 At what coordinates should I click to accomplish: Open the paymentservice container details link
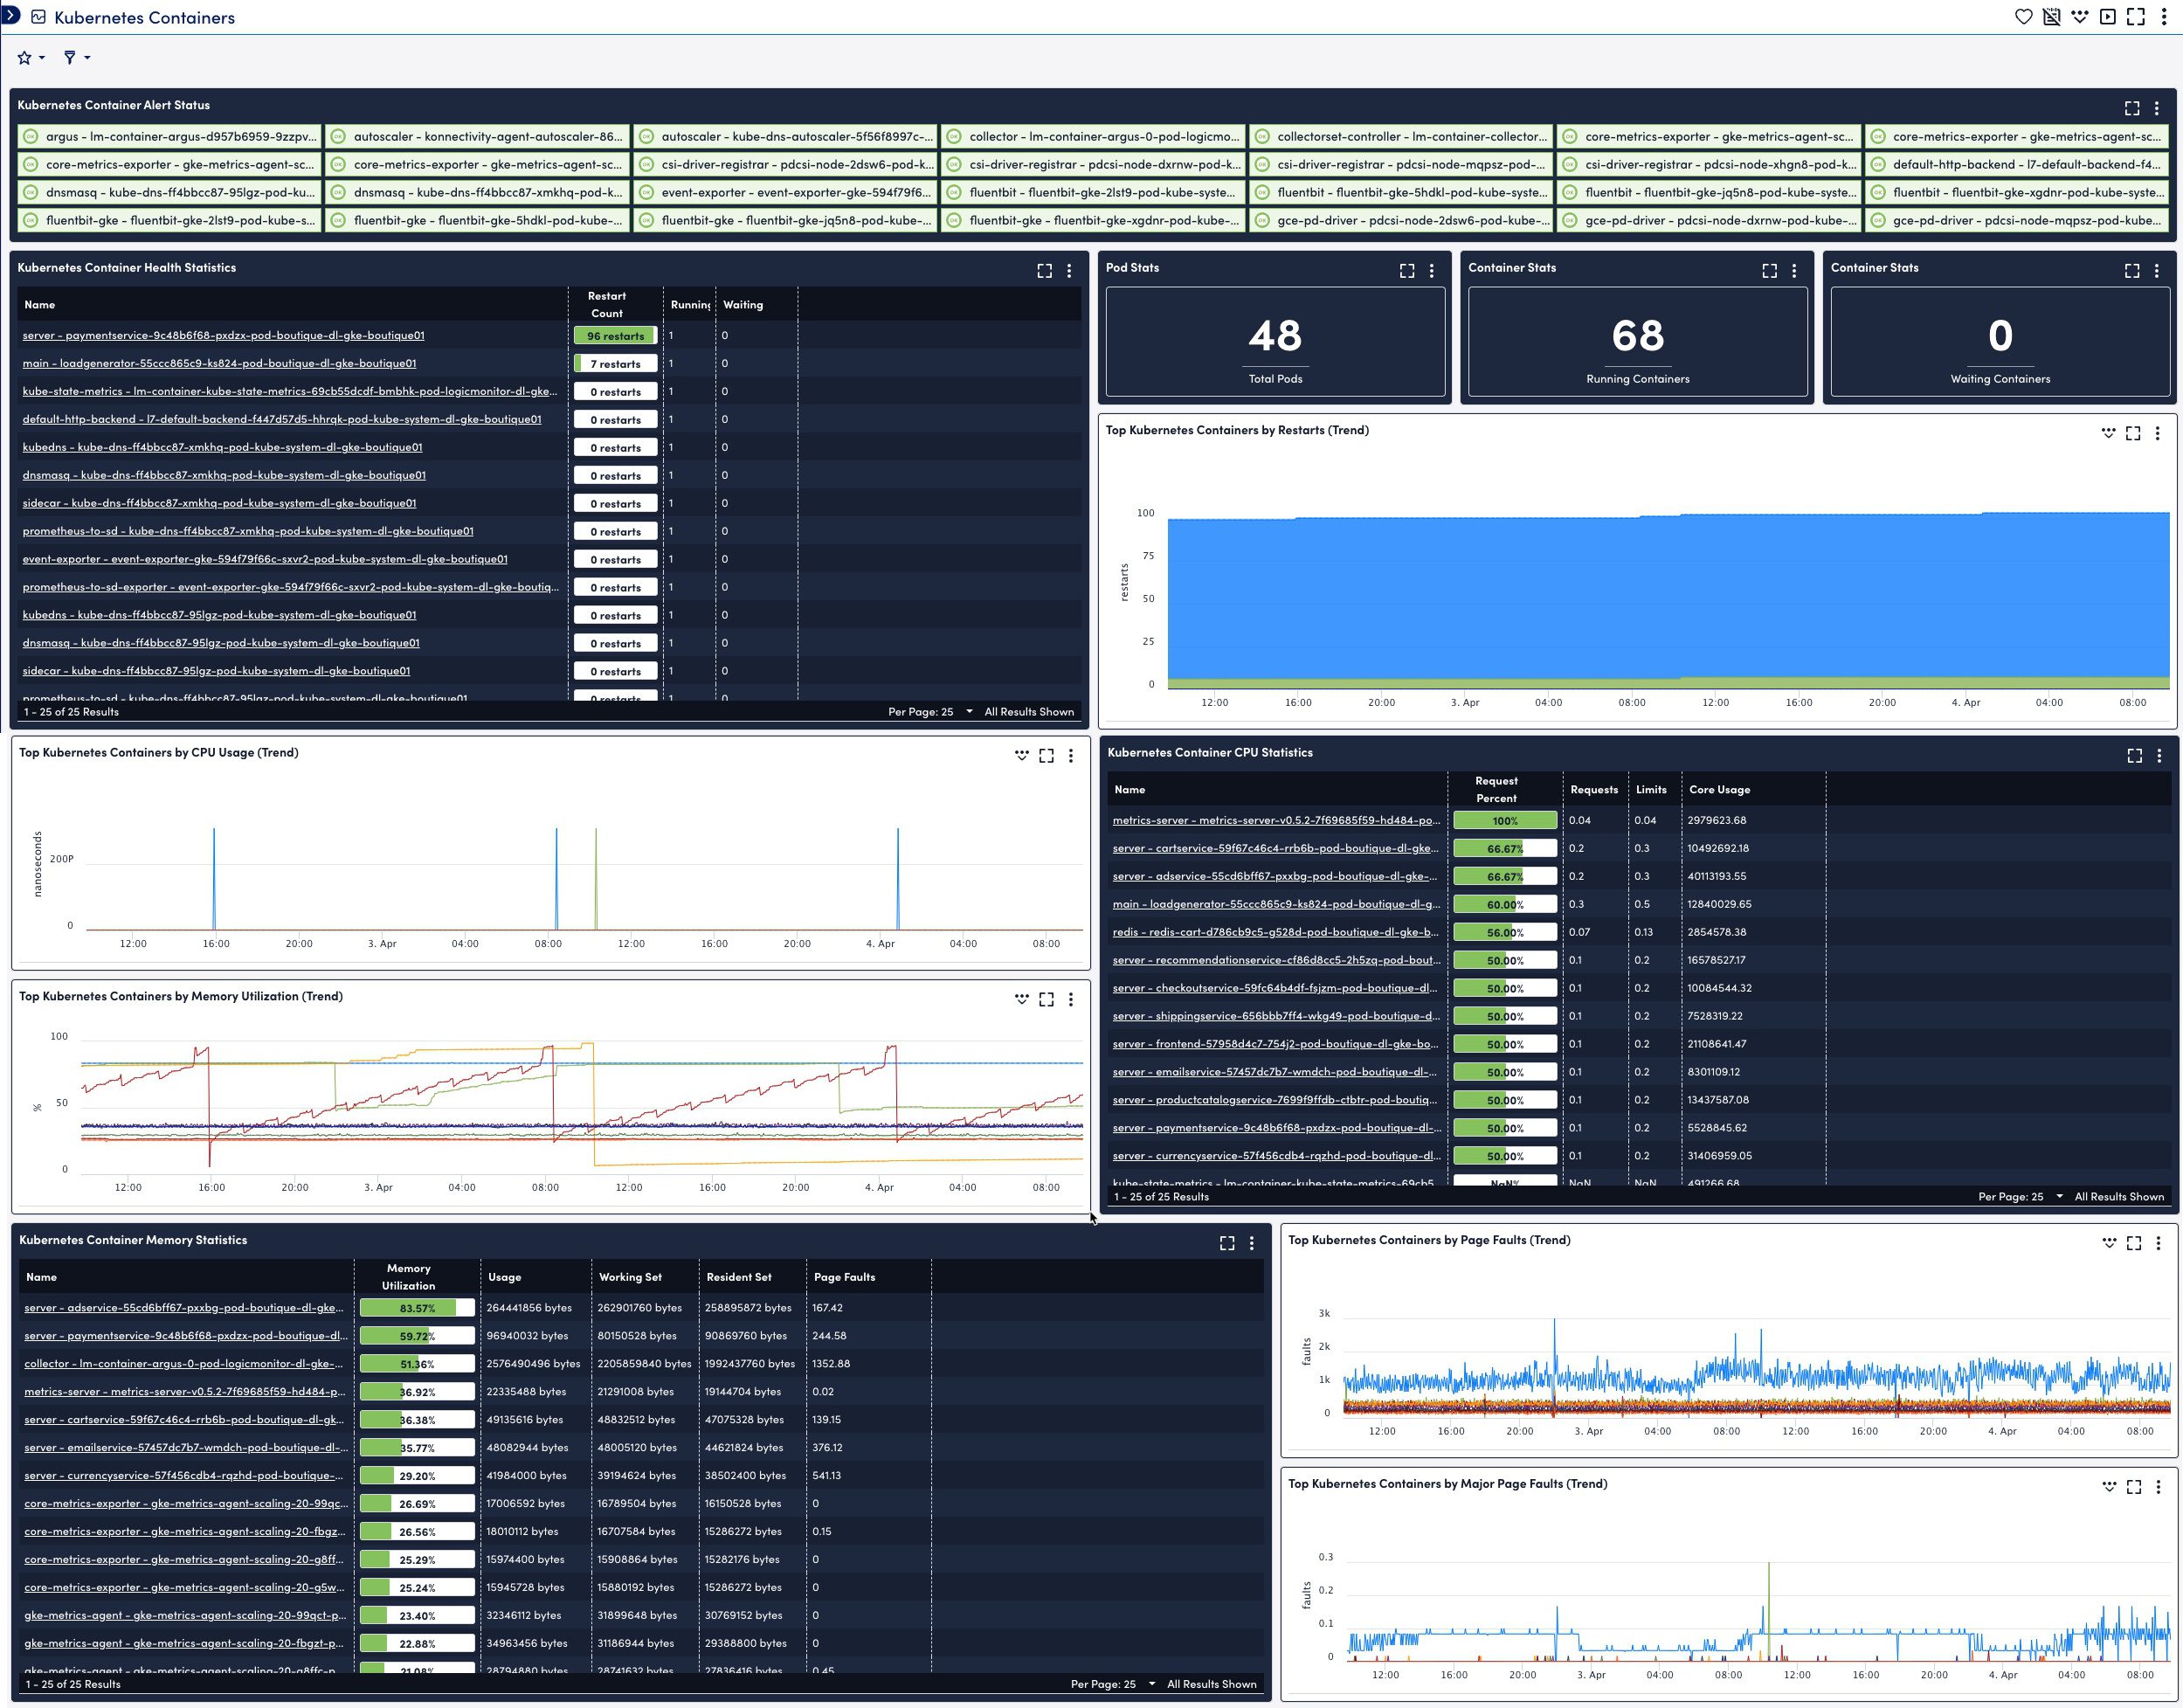(x=222, y=335)
